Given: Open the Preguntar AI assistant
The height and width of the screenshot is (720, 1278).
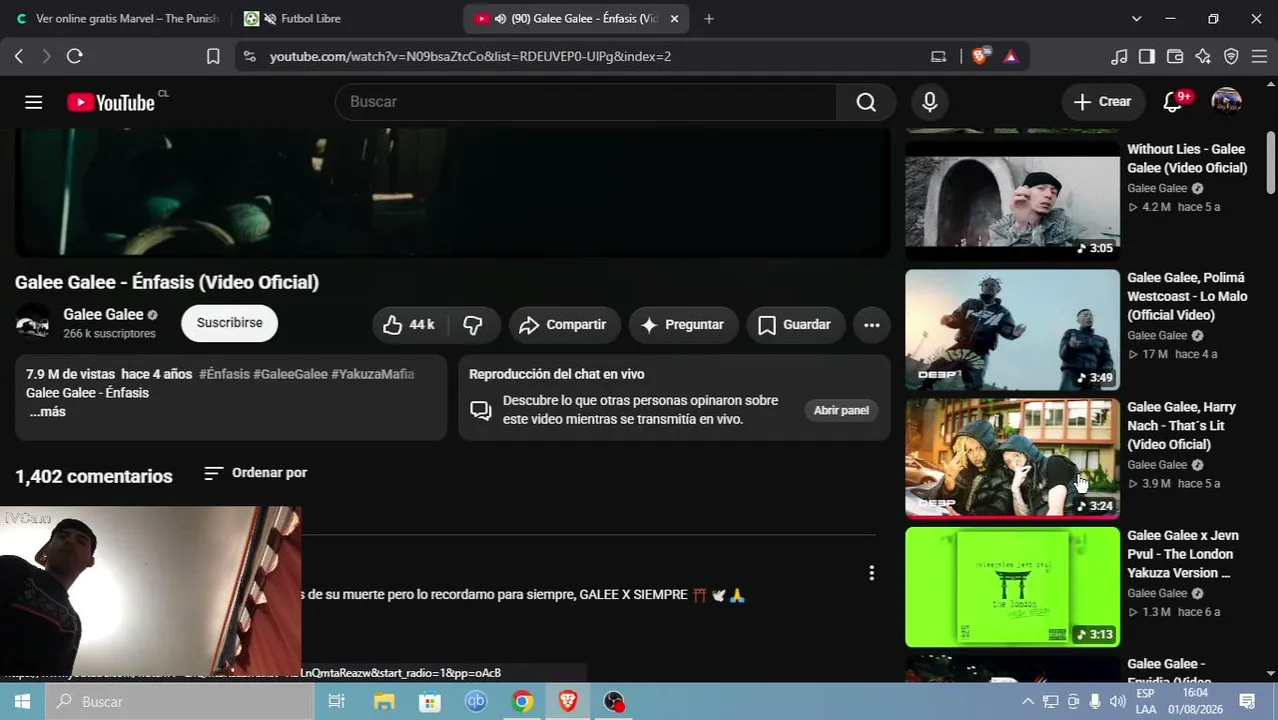Looking at the screenshot, I should [x=683, y=325].
